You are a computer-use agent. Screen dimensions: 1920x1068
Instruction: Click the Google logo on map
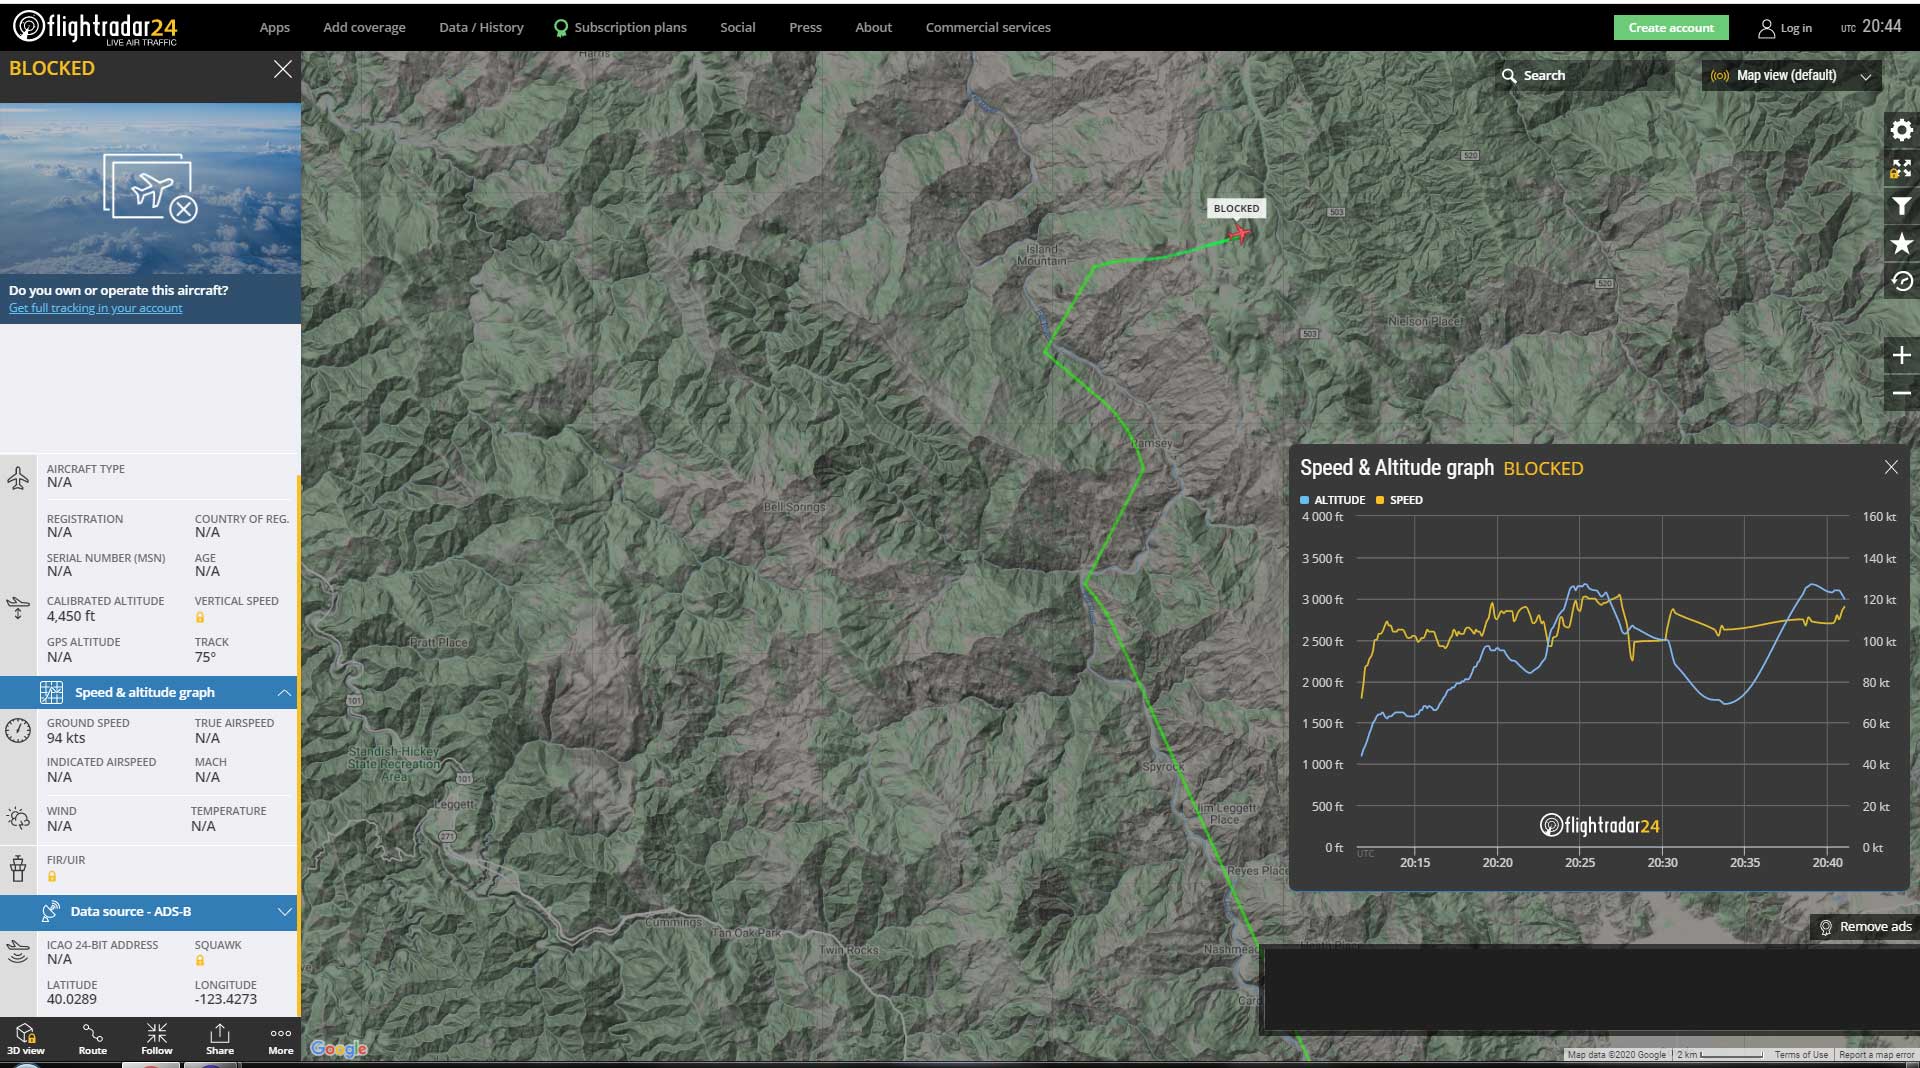[339, 1048]
